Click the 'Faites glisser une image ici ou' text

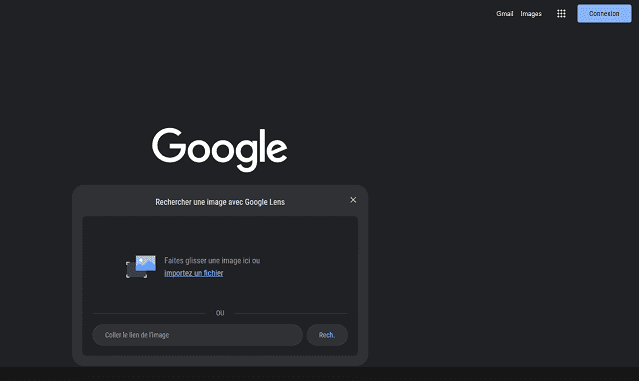point(212,260)
